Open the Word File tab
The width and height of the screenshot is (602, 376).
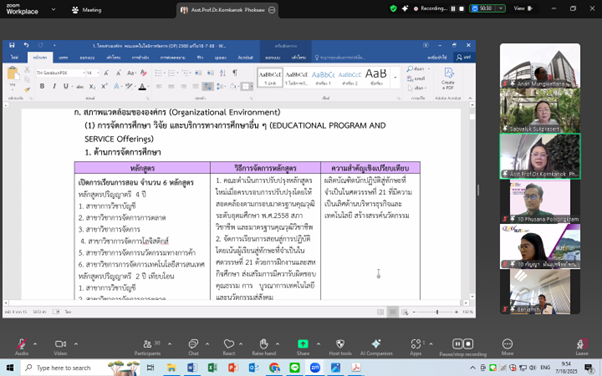coord(14,57)
